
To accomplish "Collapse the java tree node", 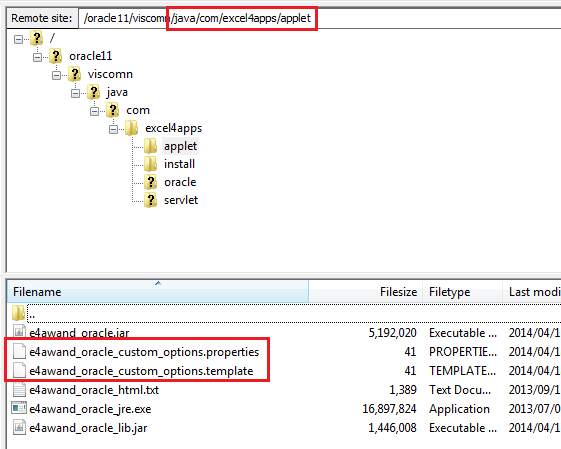I will click(x=75, y=93).
